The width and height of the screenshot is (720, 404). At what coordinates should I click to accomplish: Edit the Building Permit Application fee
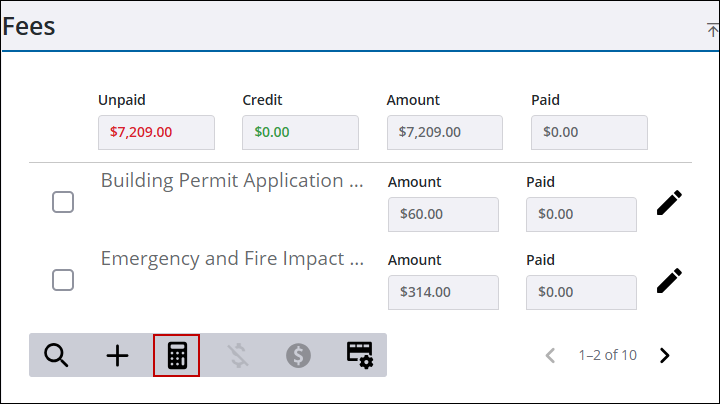point(669,203)
